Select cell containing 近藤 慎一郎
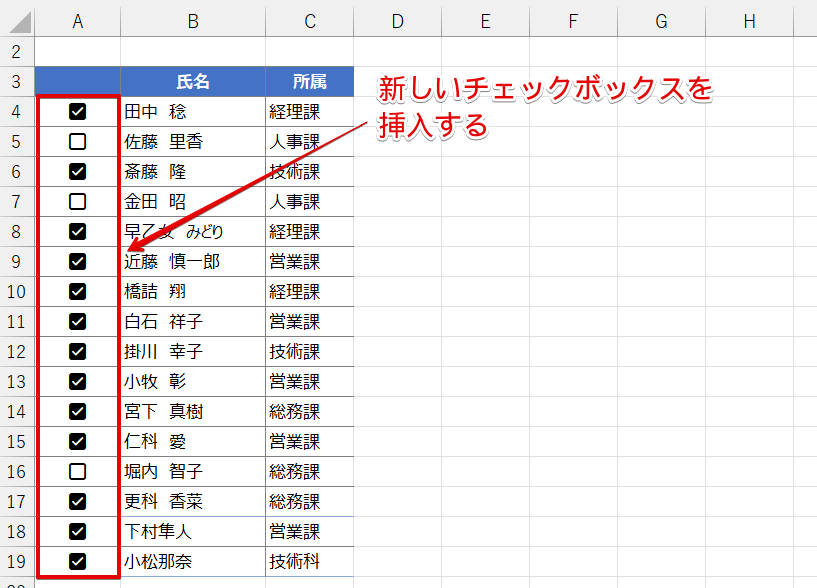 [193, 262]
